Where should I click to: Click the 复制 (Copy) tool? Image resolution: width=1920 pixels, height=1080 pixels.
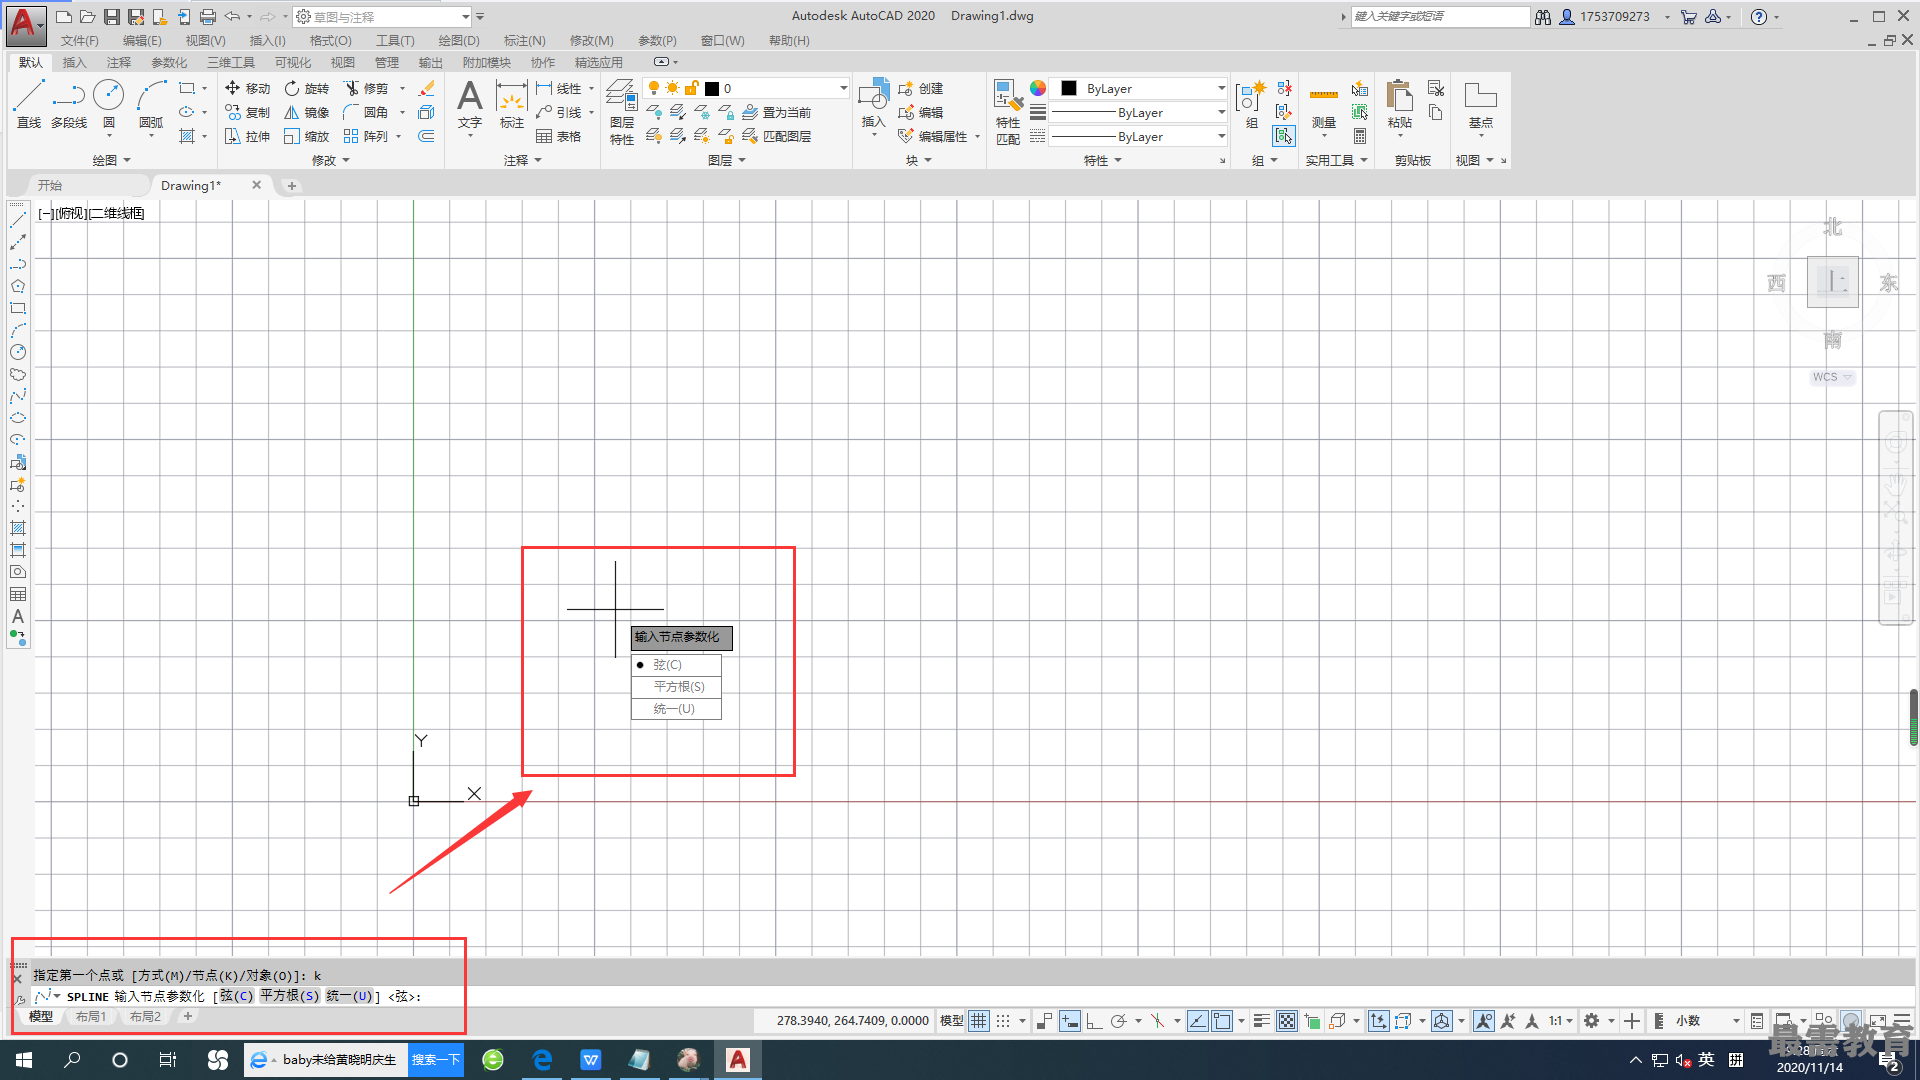(x=247, y=112)
